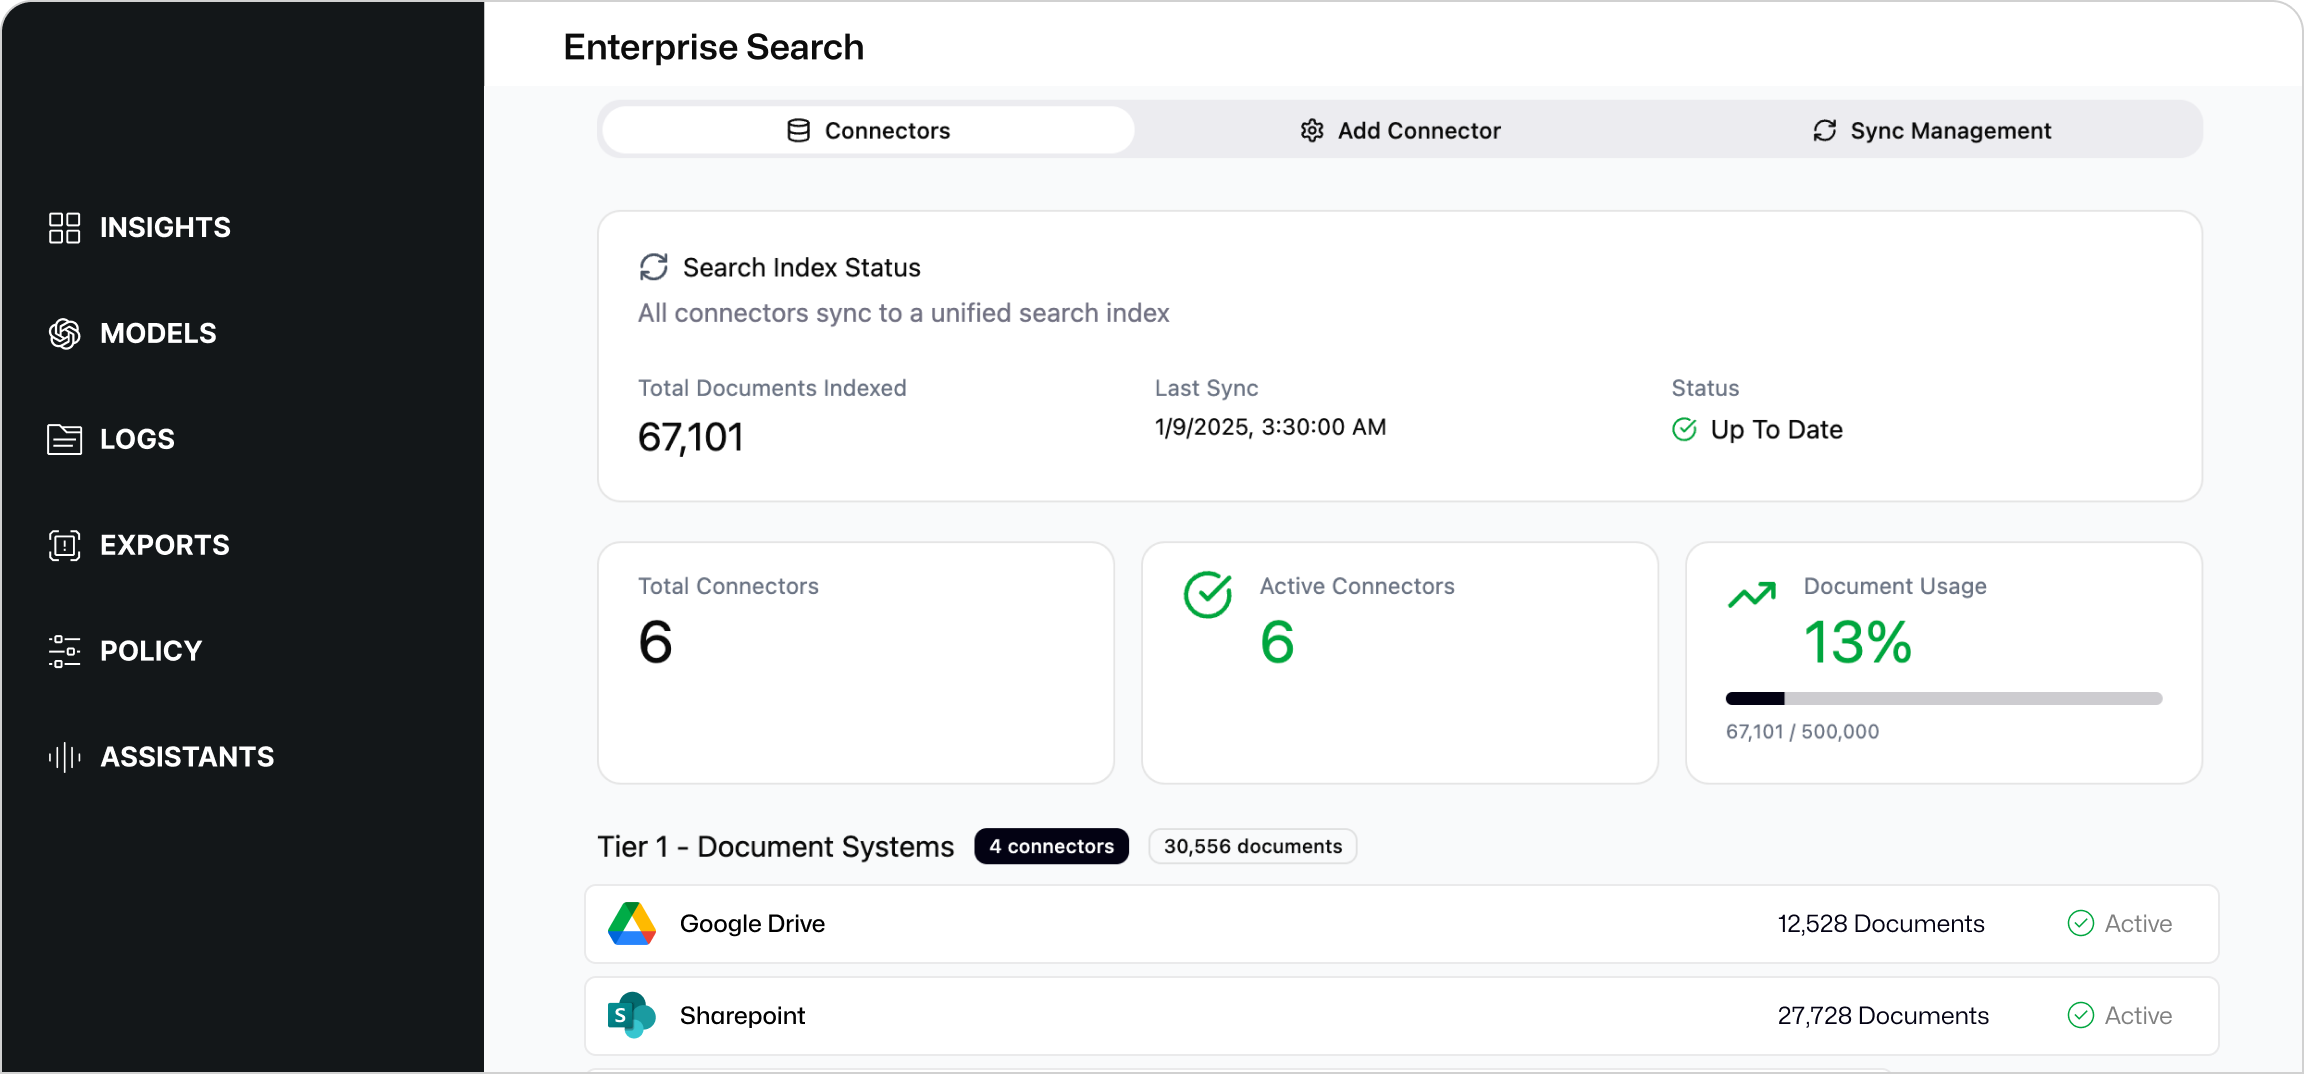The width and height of the screenshot is (2304, 1074).
Task: Click the Sharepoint logo icon
Action: tap(632, 1016)
